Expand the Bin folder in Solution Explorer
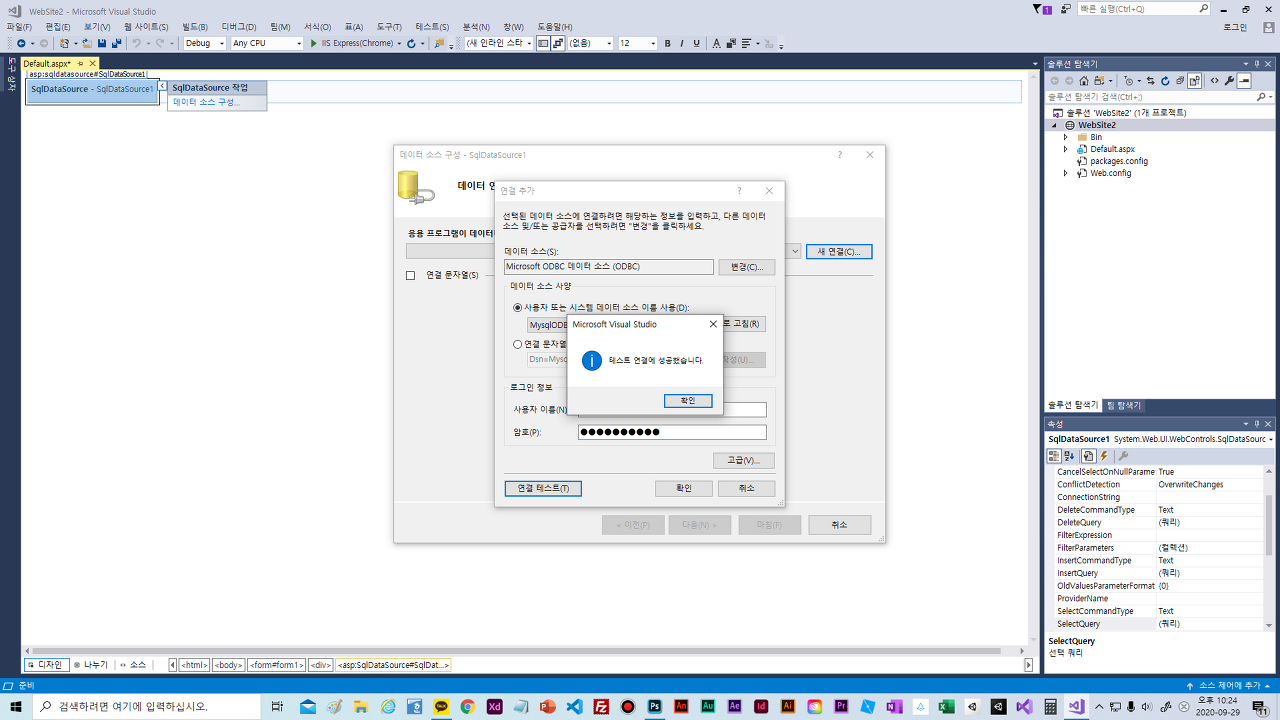The image size is (1280, 720). (1066, 137)
